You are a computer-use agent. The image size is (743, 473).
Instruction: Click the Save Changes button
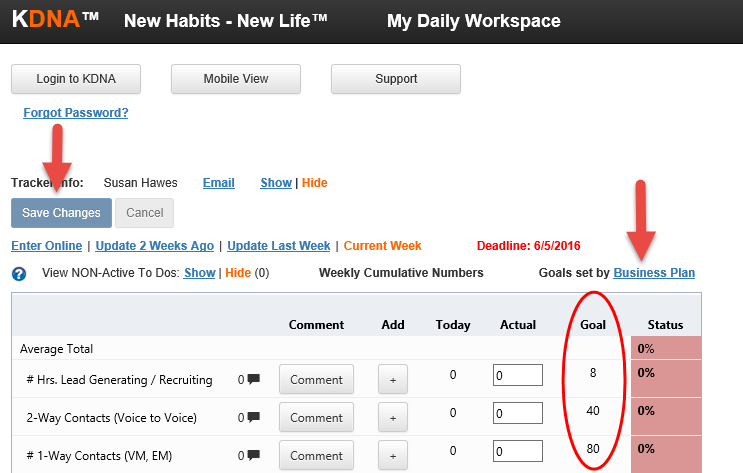coord(61,213)
